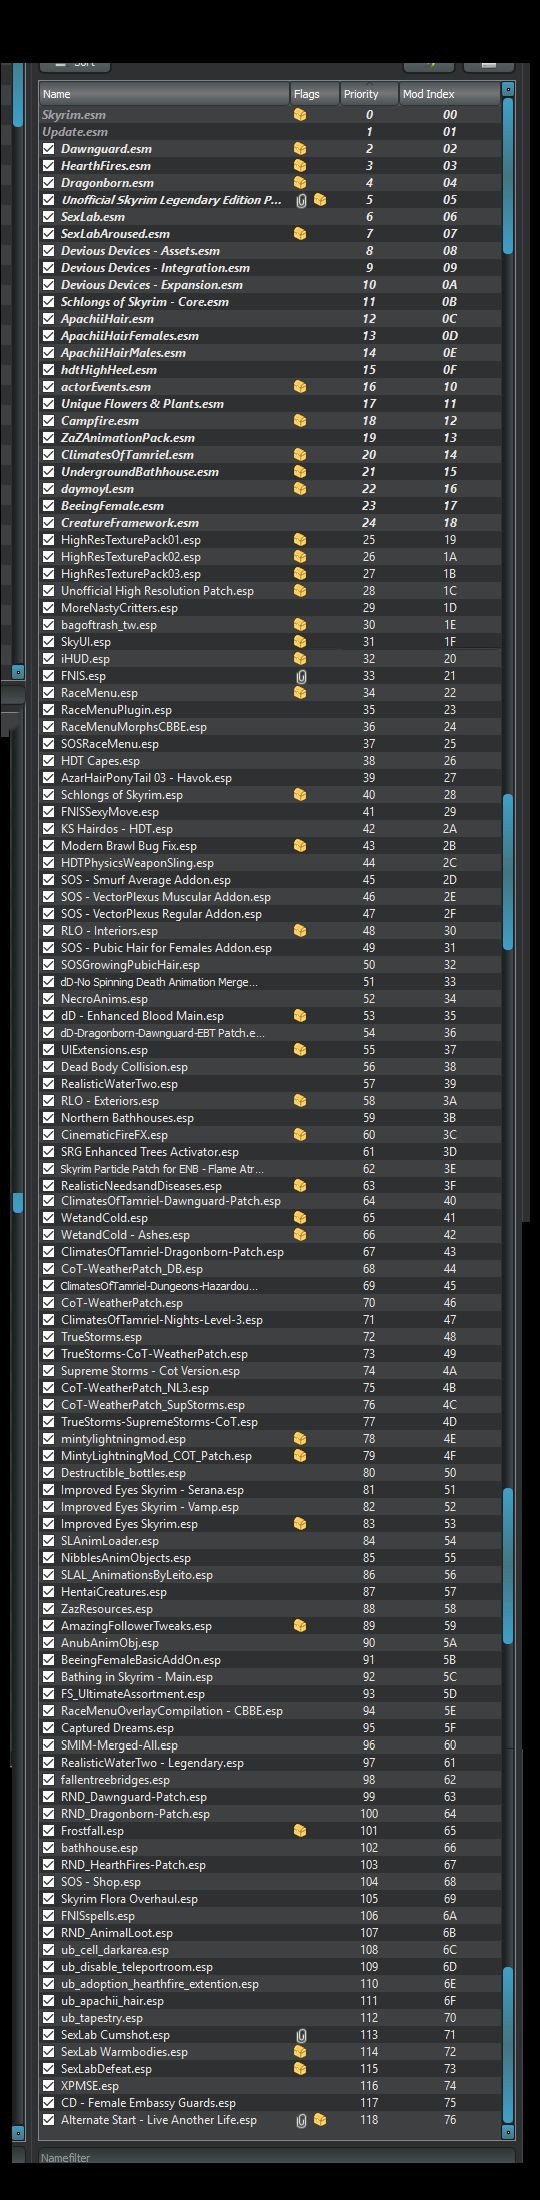Click the archive flag for Modern Brawl Bug Fix.esp
The width and height of the screenshot is (540, 2200).
pos(300,846)
